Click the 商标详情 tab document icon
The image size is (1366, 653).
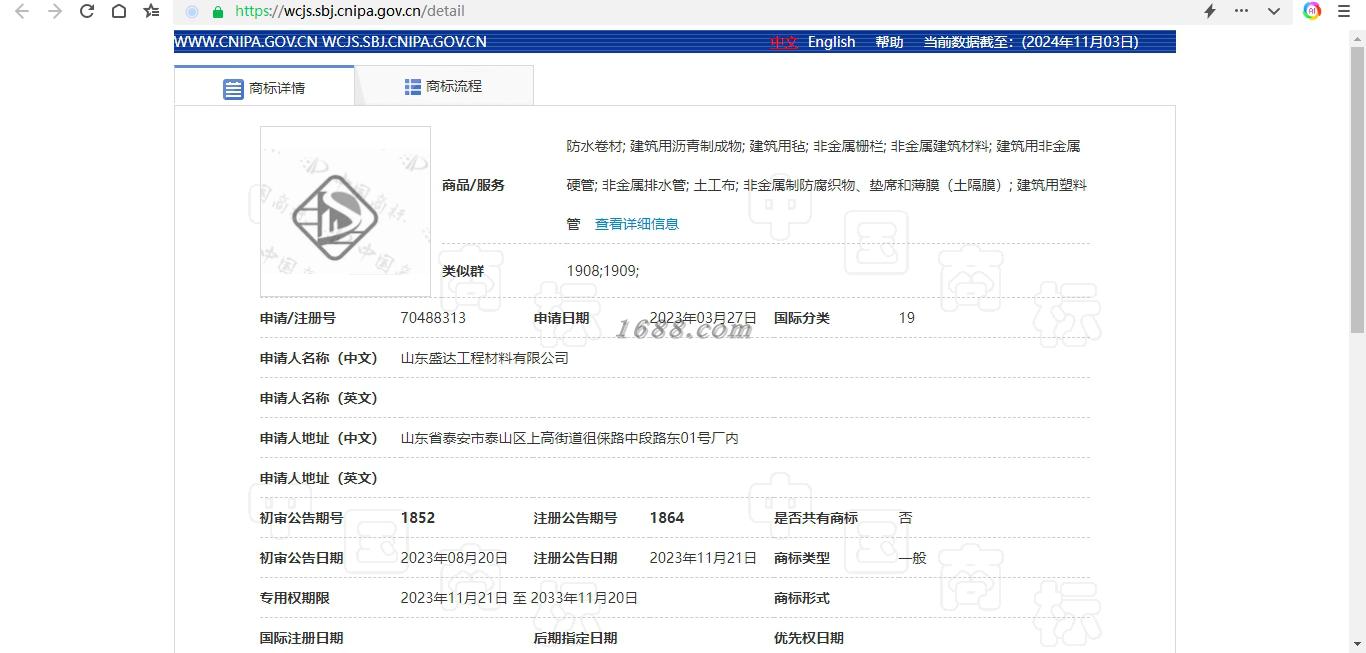point(233,89)
